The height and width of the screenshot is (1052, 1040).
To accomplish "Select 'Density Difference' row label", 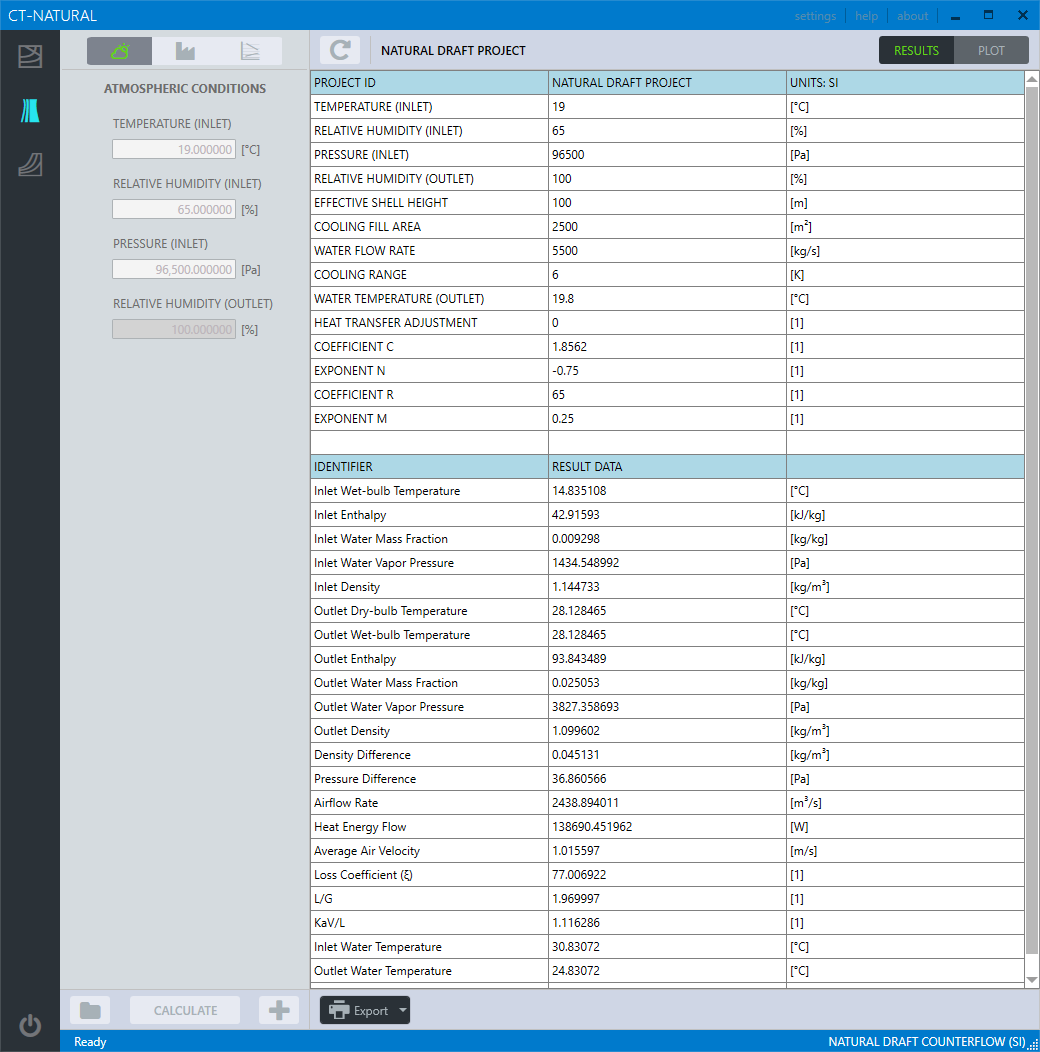I will (x=362, y=755).
